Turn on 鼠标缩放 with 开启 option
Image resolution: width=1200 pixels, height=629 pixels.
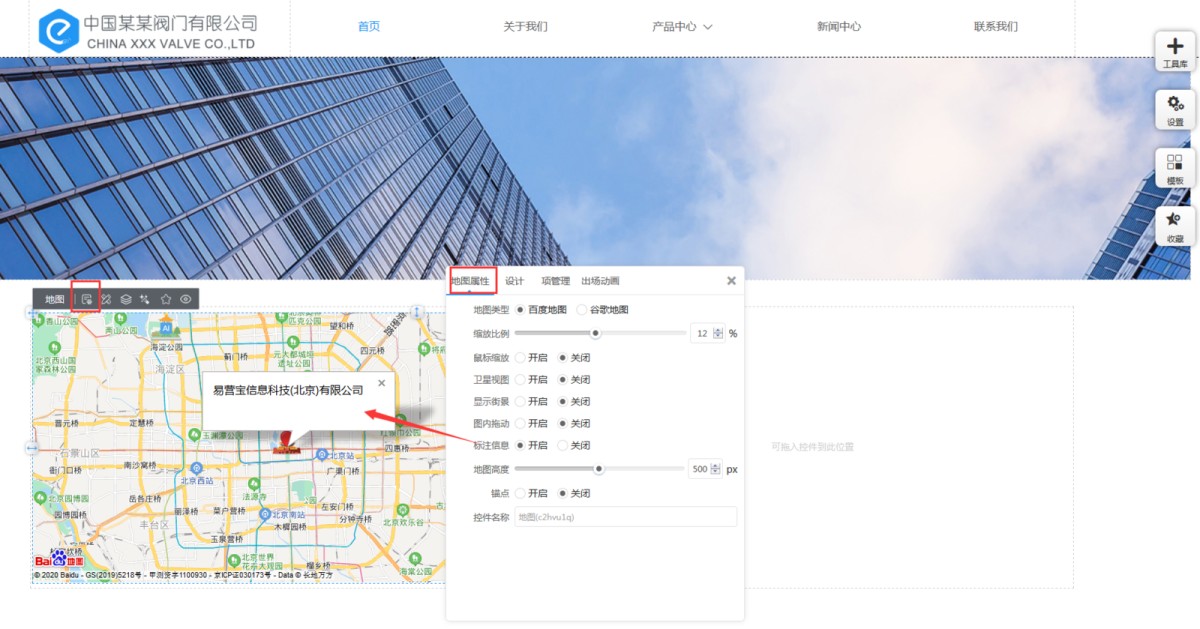click(x=520, y=357)
